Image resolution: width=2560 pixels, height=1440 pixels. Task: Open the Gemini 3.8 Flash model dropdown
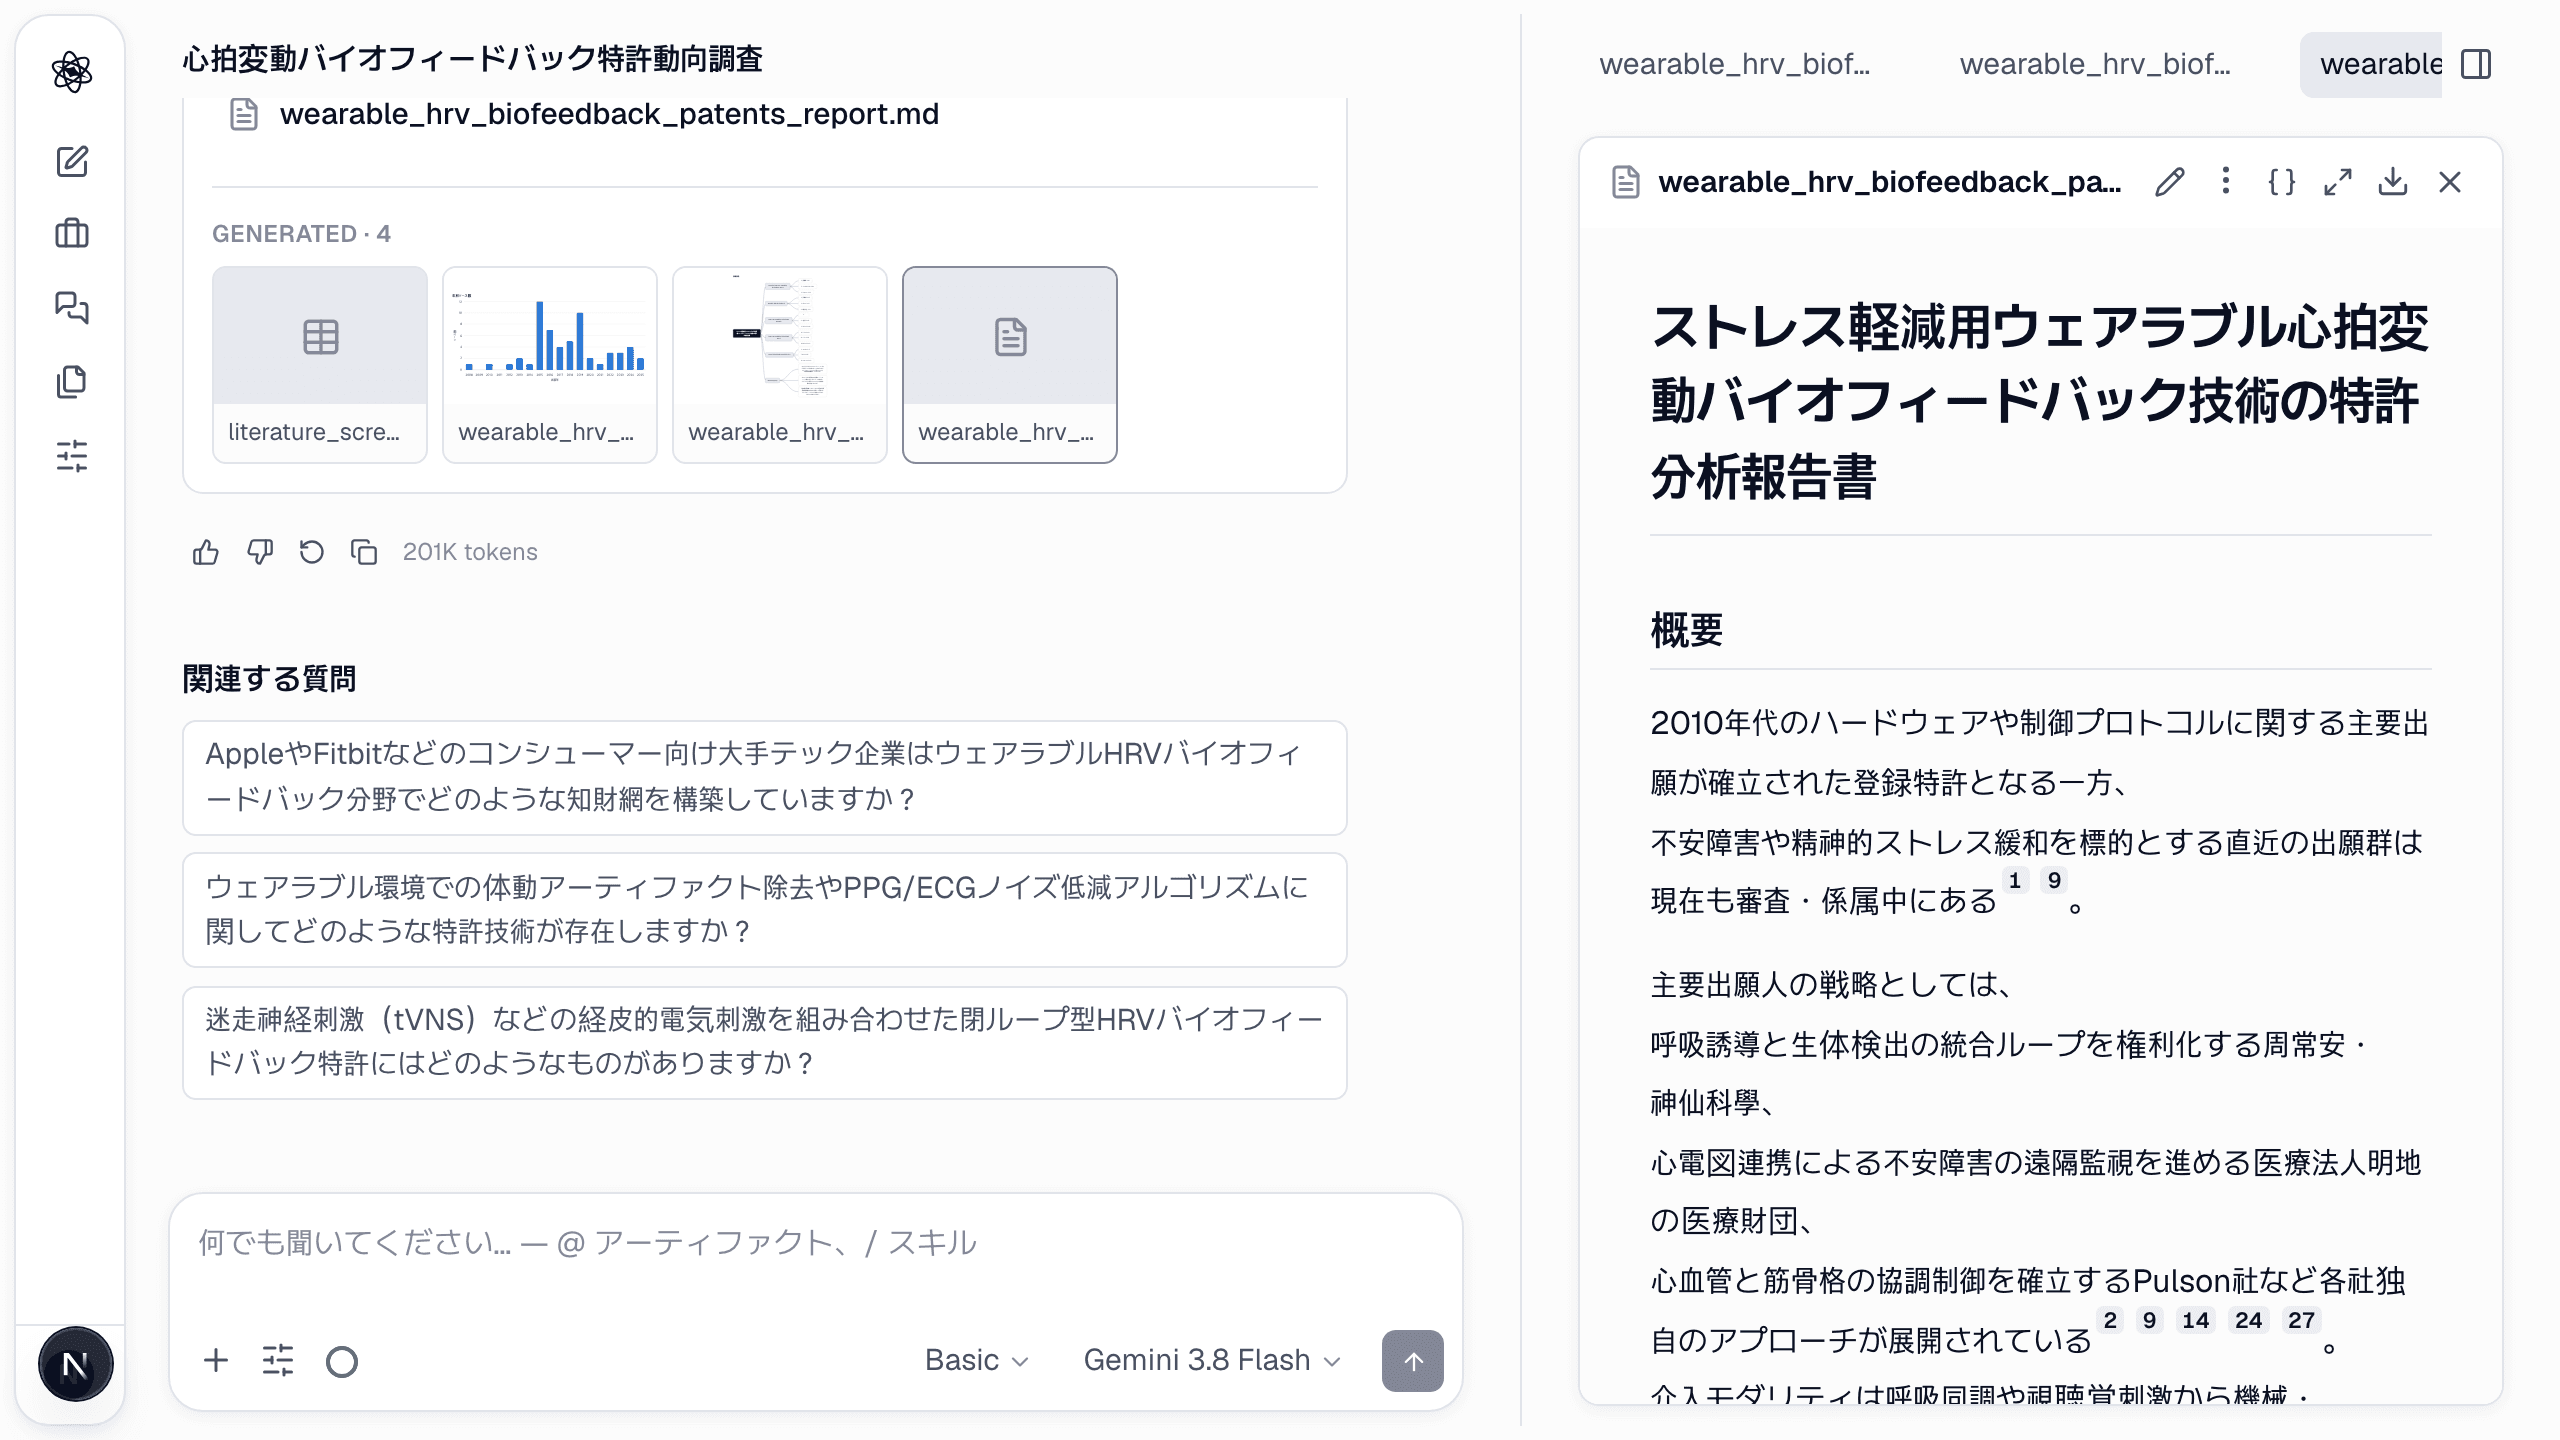(1212, 1360)
